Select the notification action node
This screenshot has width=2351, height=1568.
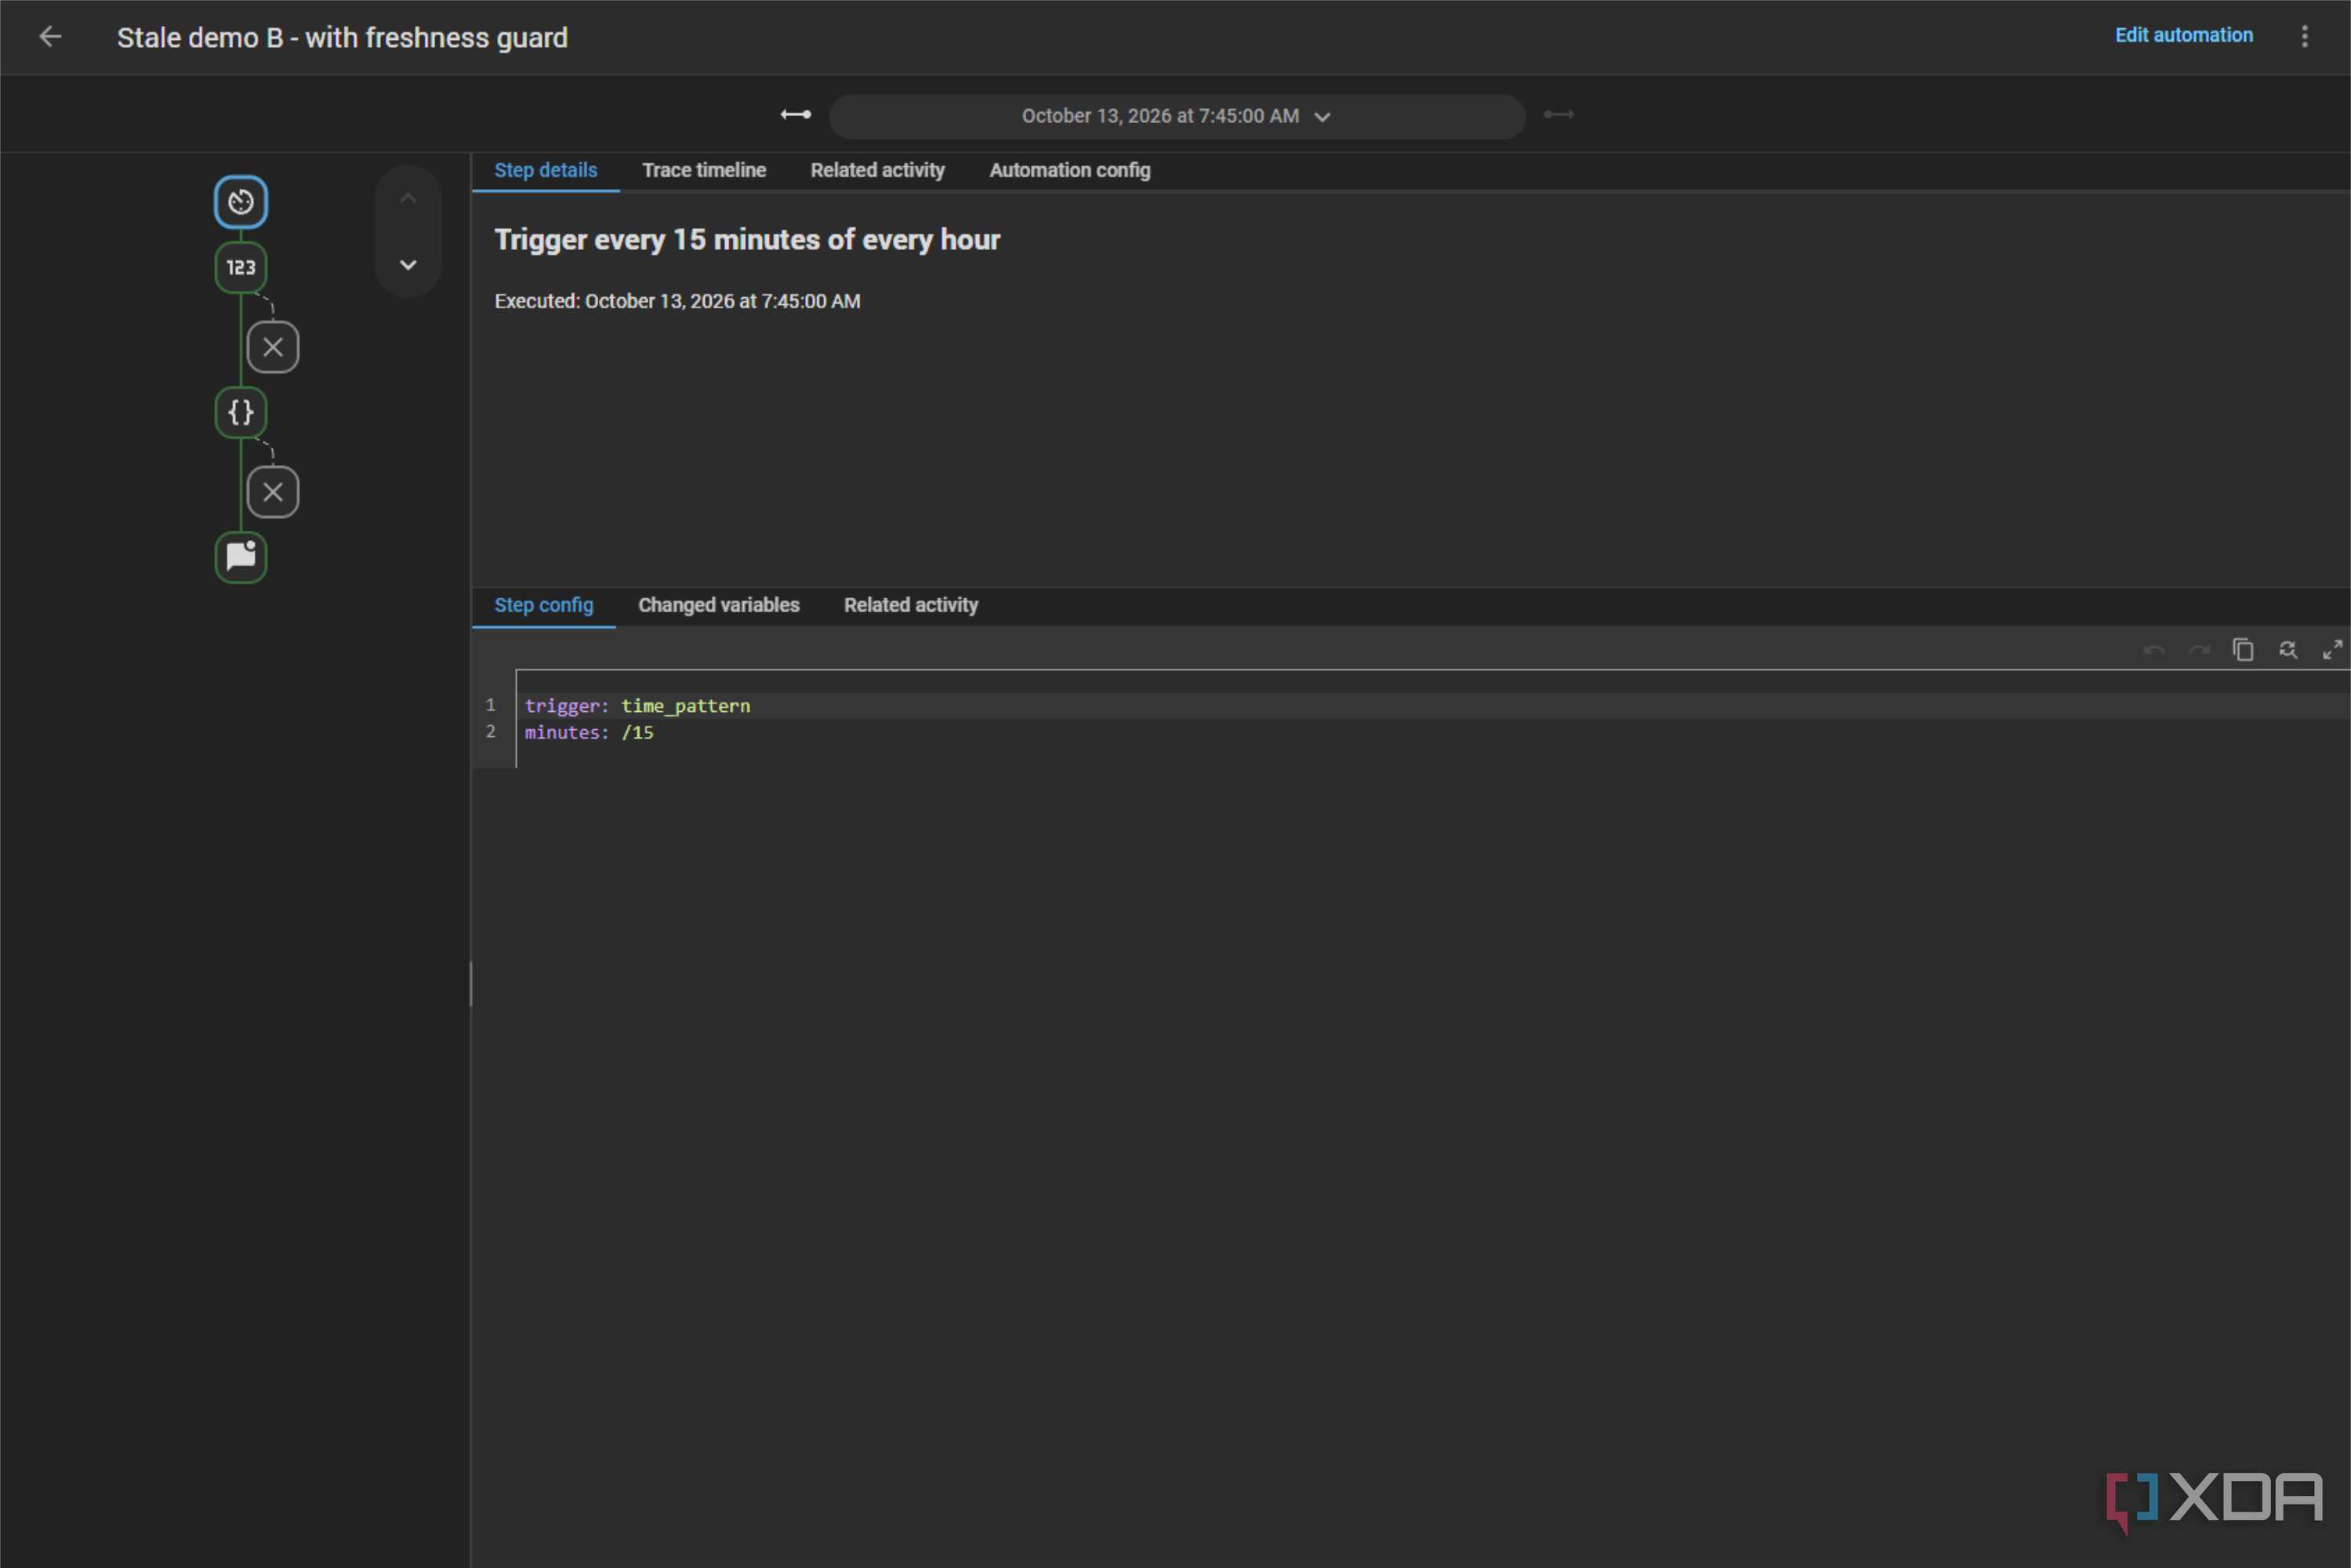click(241, 557)
